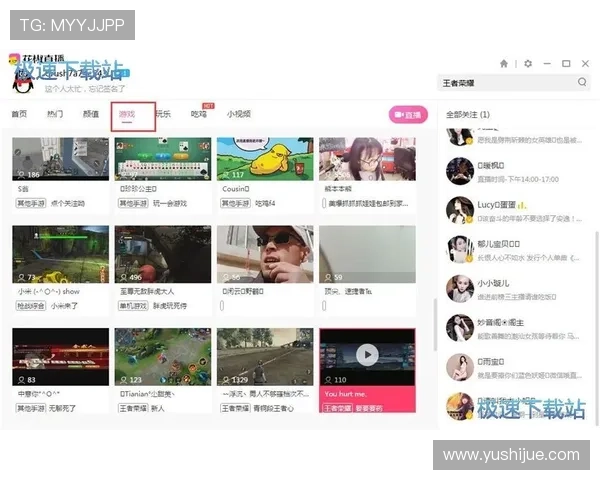
Task: Open Tianian stream with 123 viewers
Action: pyautogui.click(x=163, y=357)
